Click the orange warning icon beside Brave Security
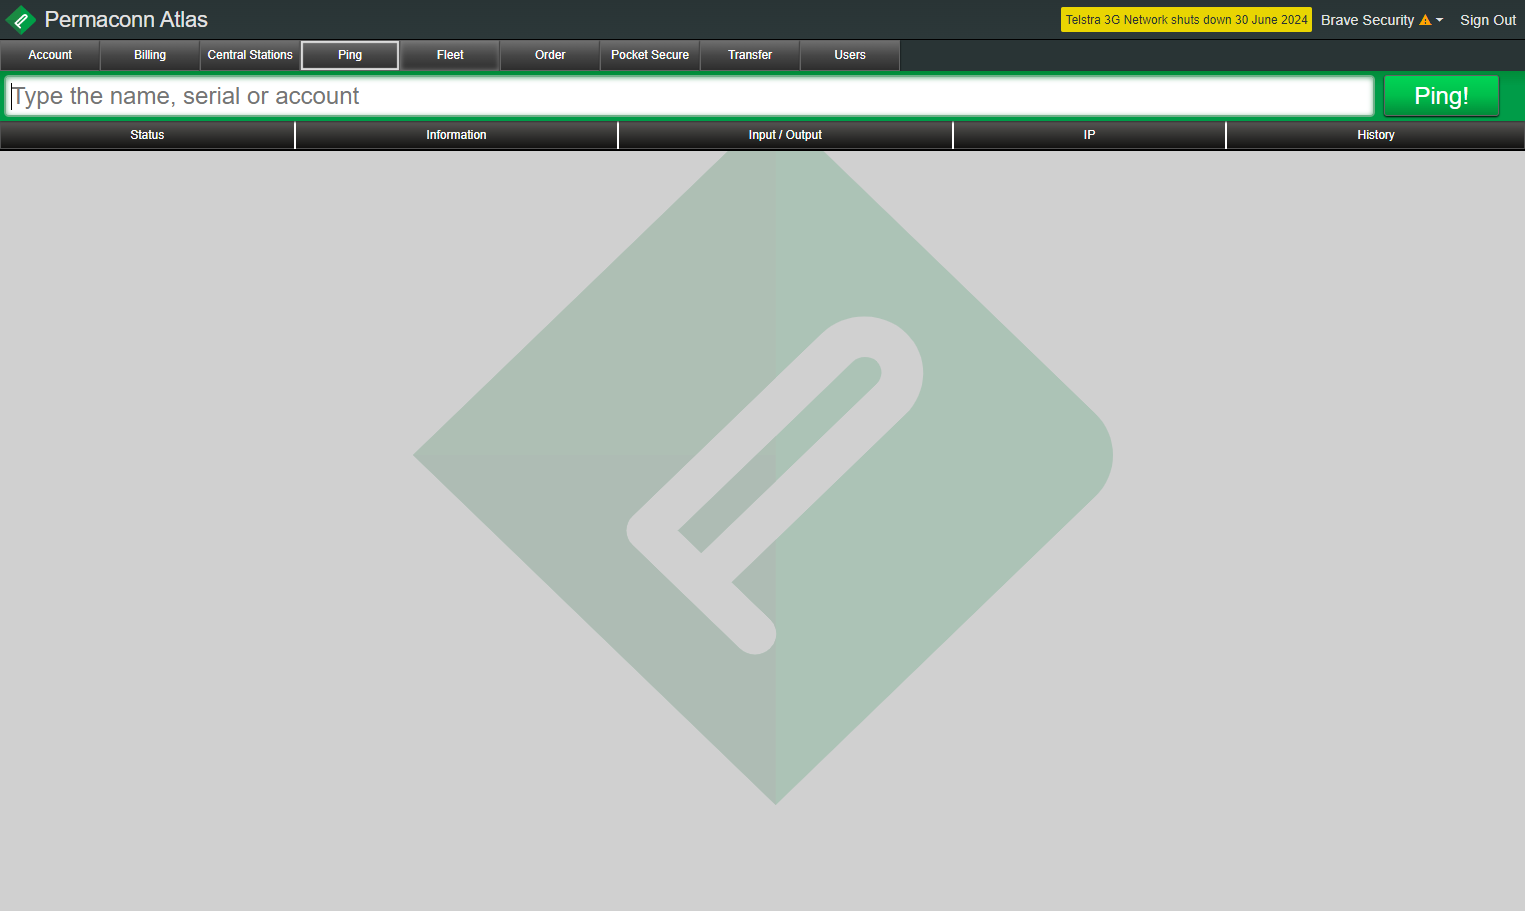The width and height of the screenshot is (1525, 911). tap(1425, 20)
